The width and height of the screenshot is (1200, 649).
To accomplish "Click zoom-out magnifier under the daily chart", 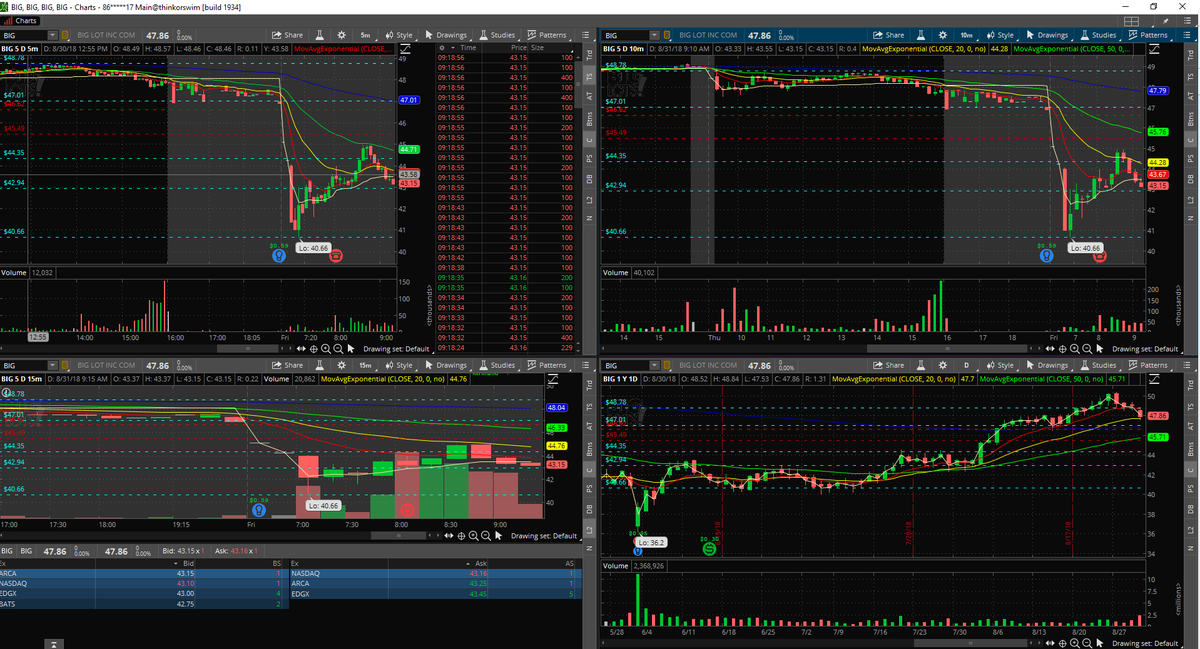I will [x=1089, y=641].
